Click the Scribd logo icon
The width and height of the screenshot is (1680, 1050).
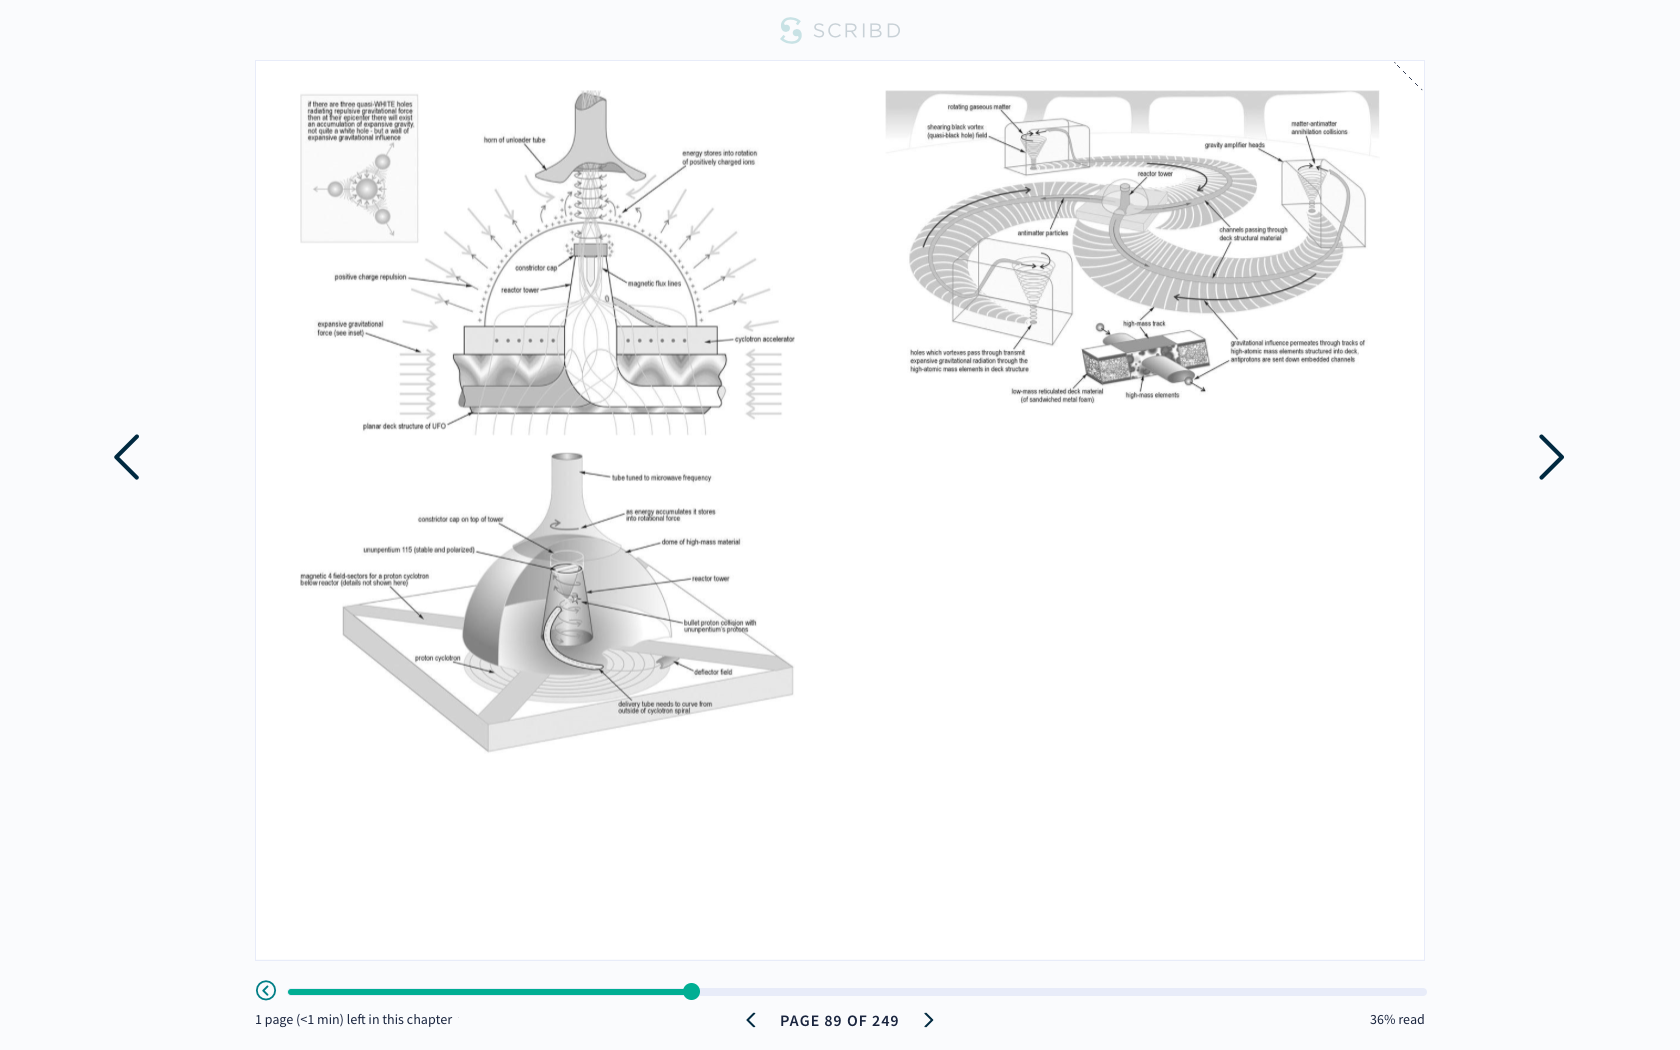tap(790, 31)
